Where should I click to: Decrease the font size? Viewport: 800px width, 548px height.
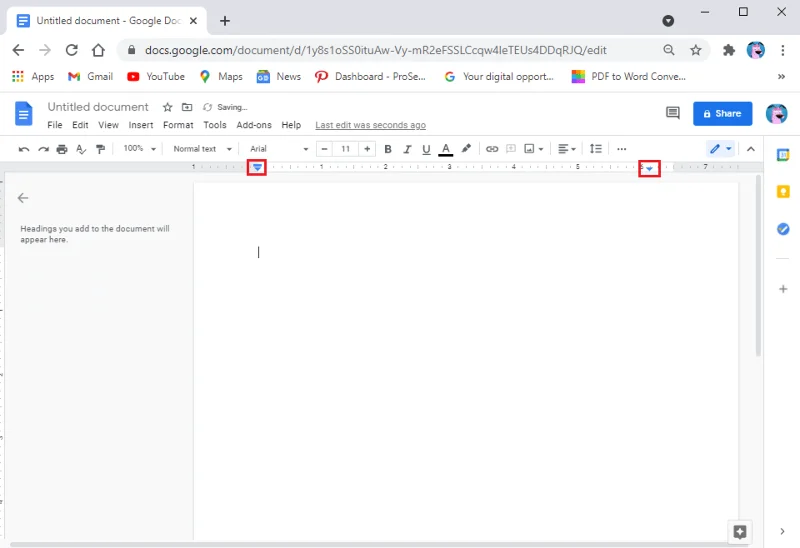tap(324, 149)
